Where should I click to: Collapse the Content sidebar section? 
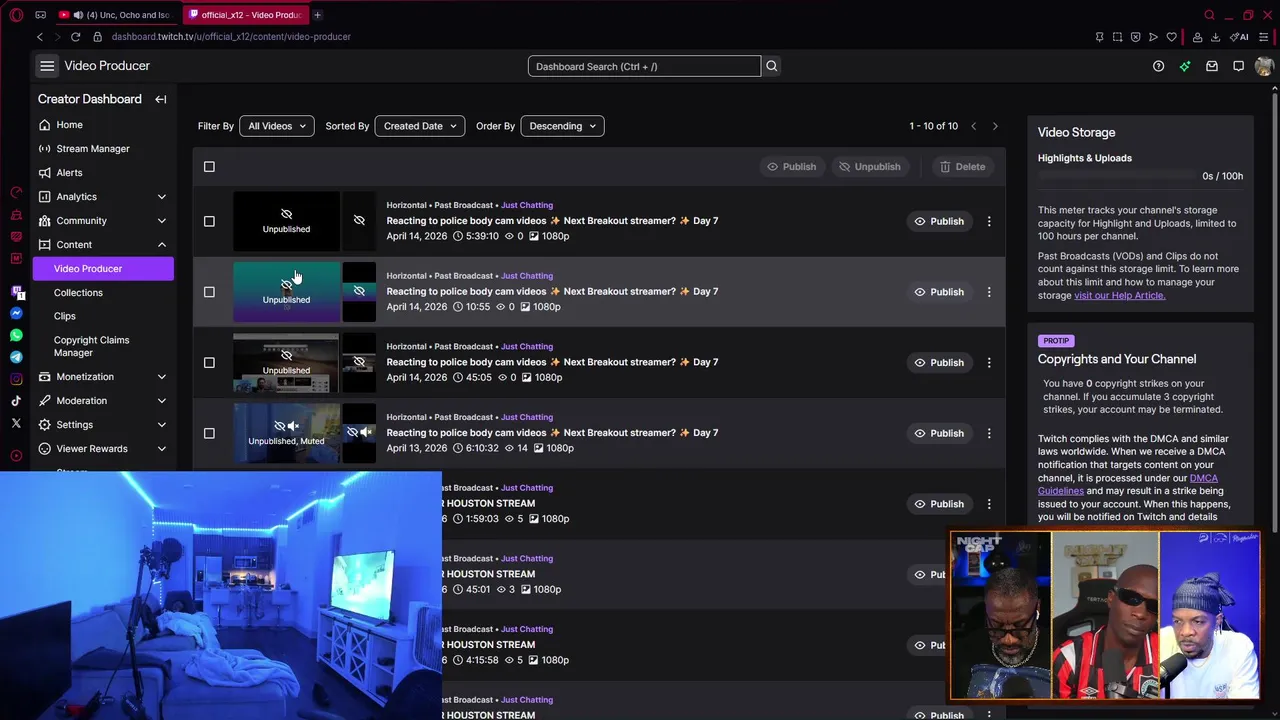click(x=103, y=245)
